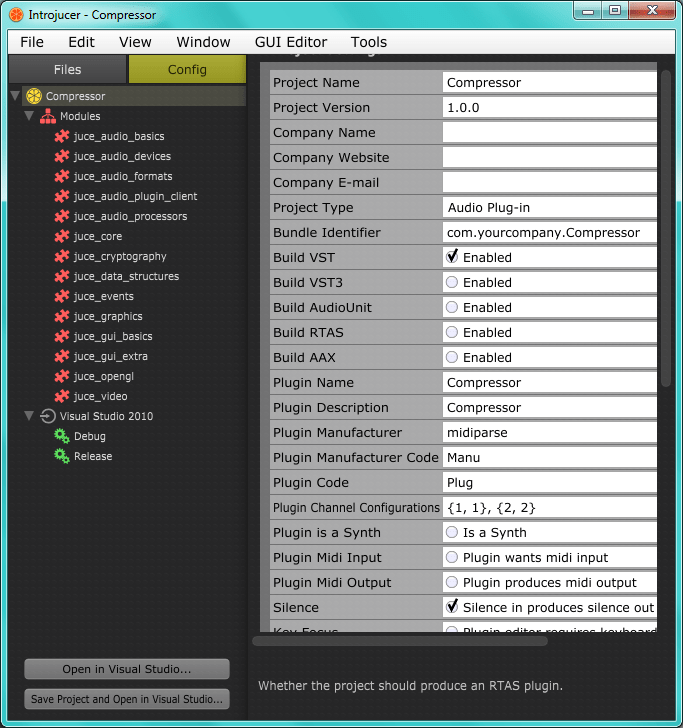Open the GUI Editor menu

(x=291, y=42)
